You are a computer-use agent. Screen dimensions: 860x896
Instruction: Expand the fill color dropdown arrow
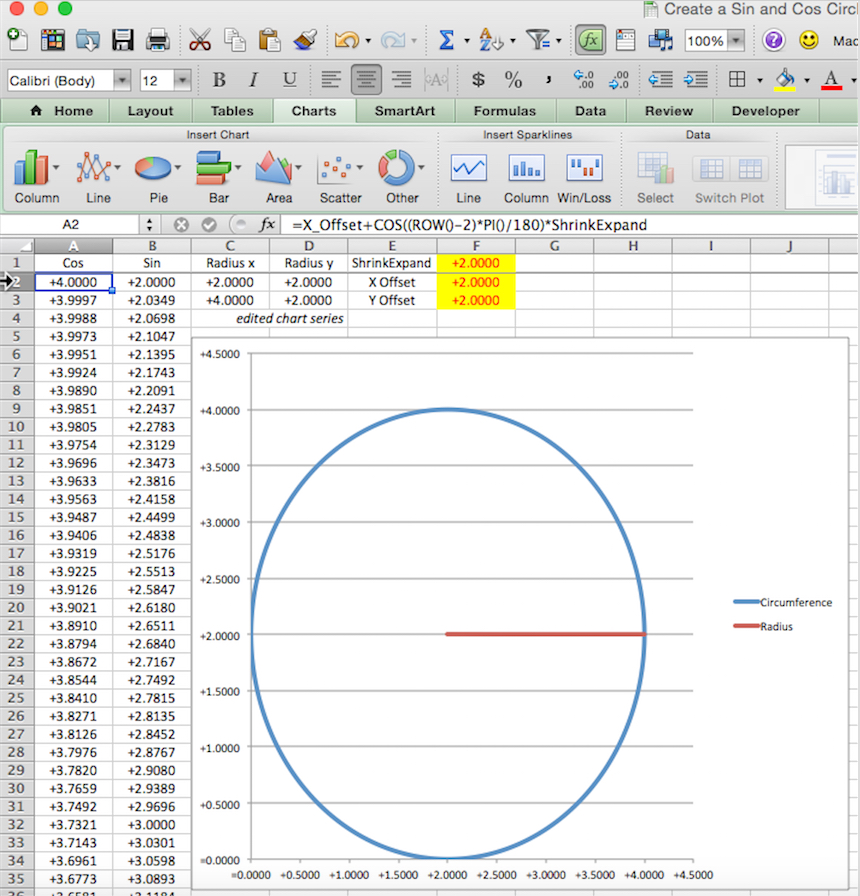click(x=807, y=81)
